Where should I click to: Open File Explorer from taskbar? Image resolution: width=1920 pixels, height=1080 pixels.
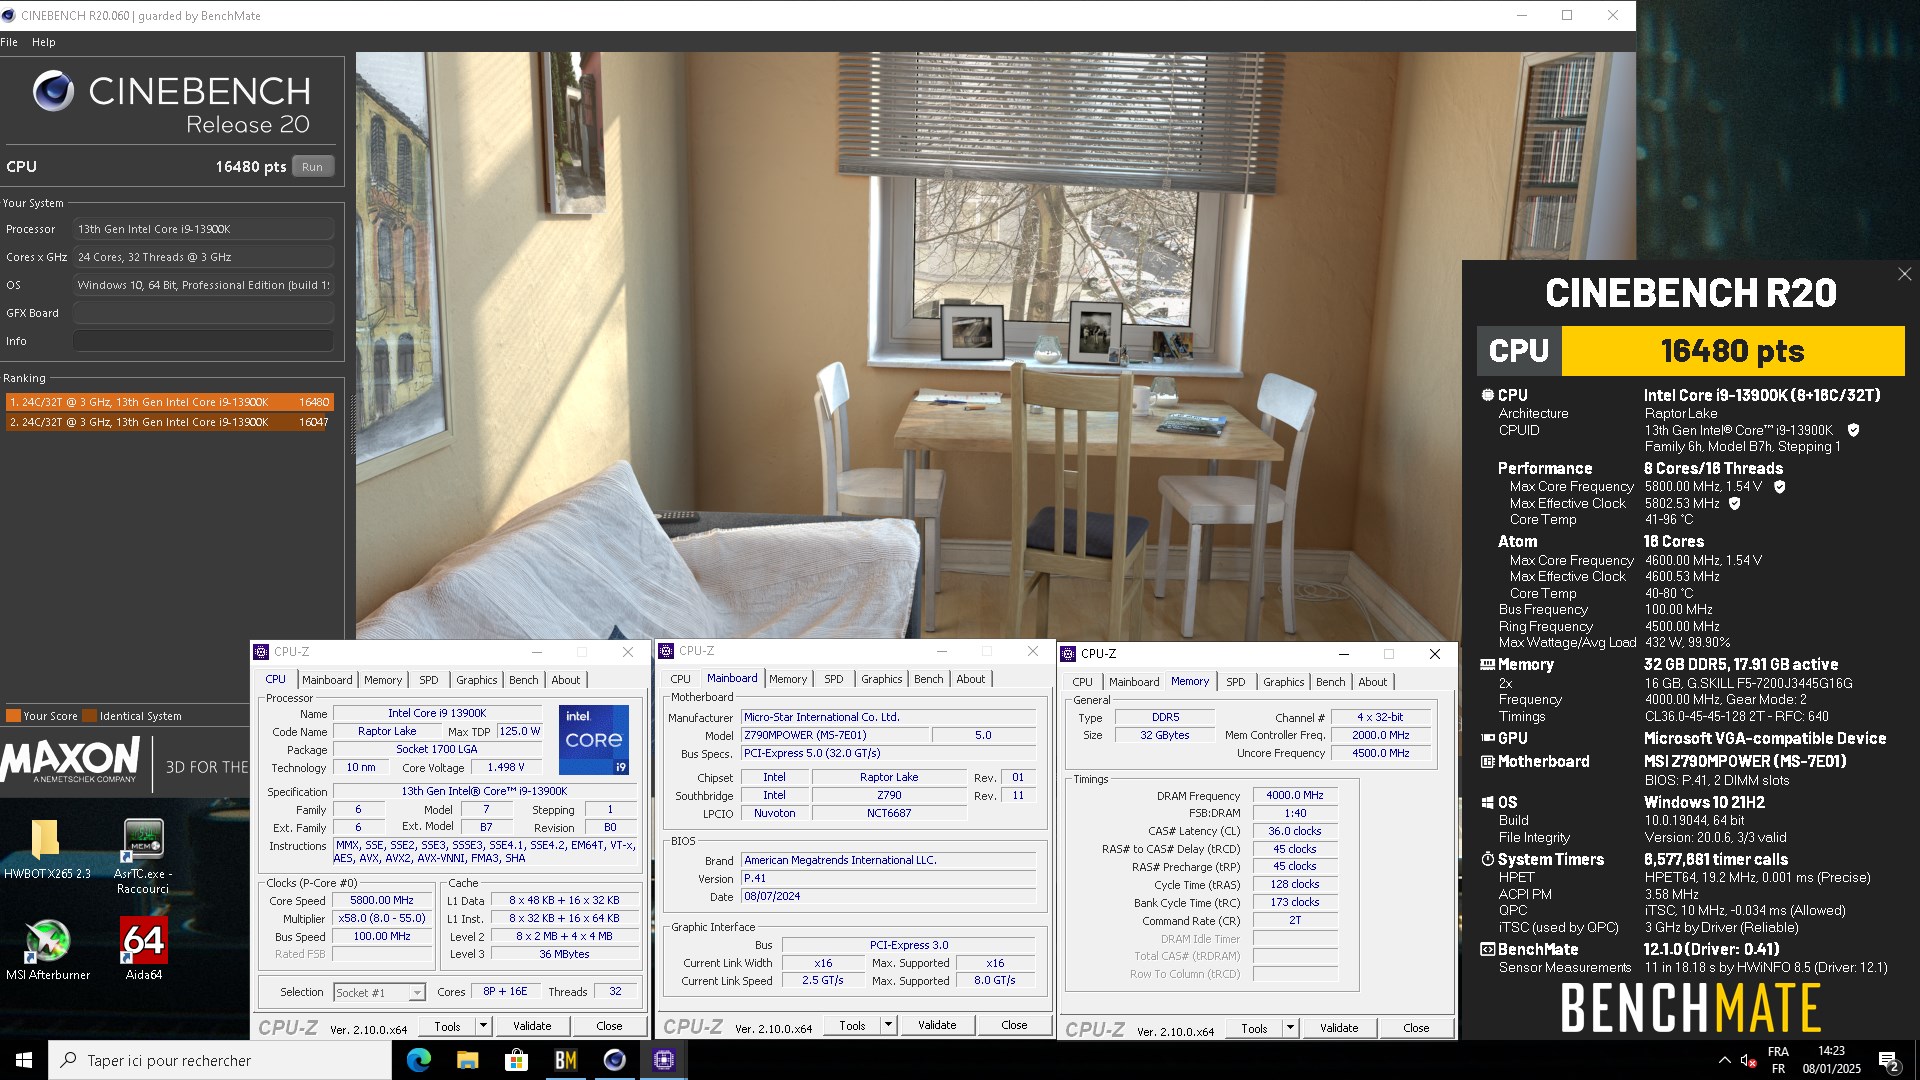(x=467, y=1060)
